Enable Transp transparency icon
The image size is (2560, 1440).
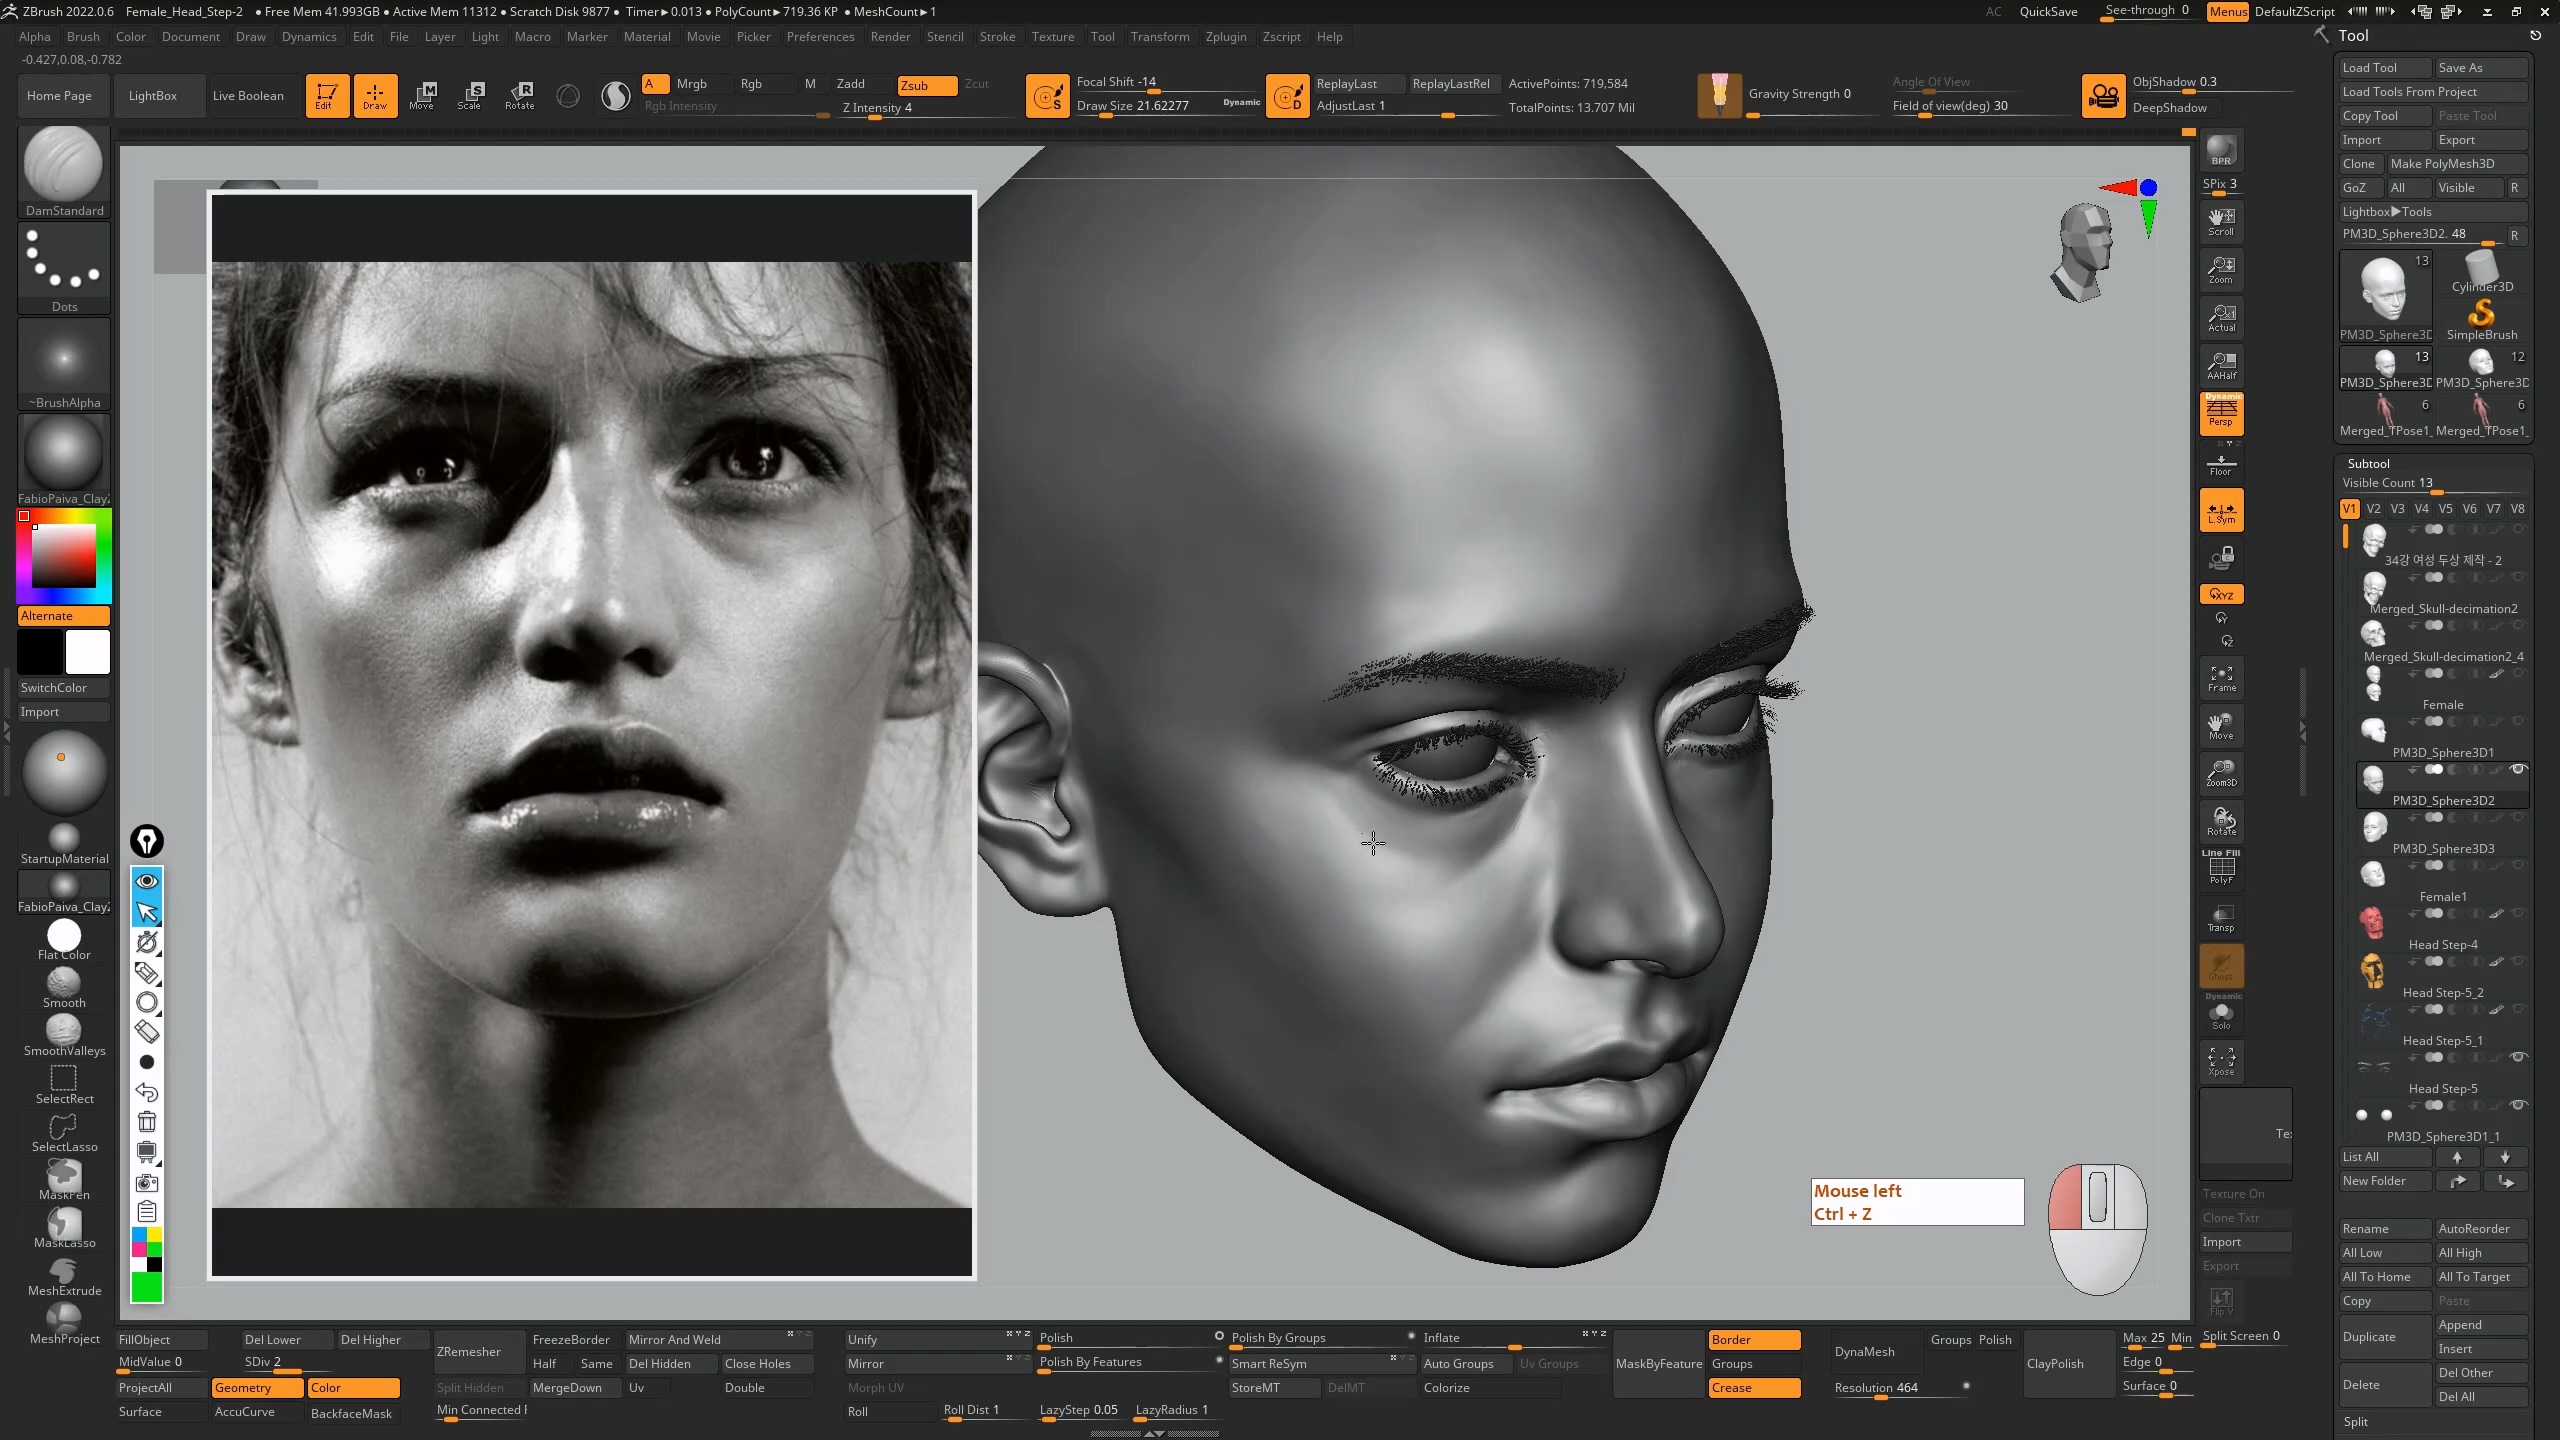(2221, 918)
